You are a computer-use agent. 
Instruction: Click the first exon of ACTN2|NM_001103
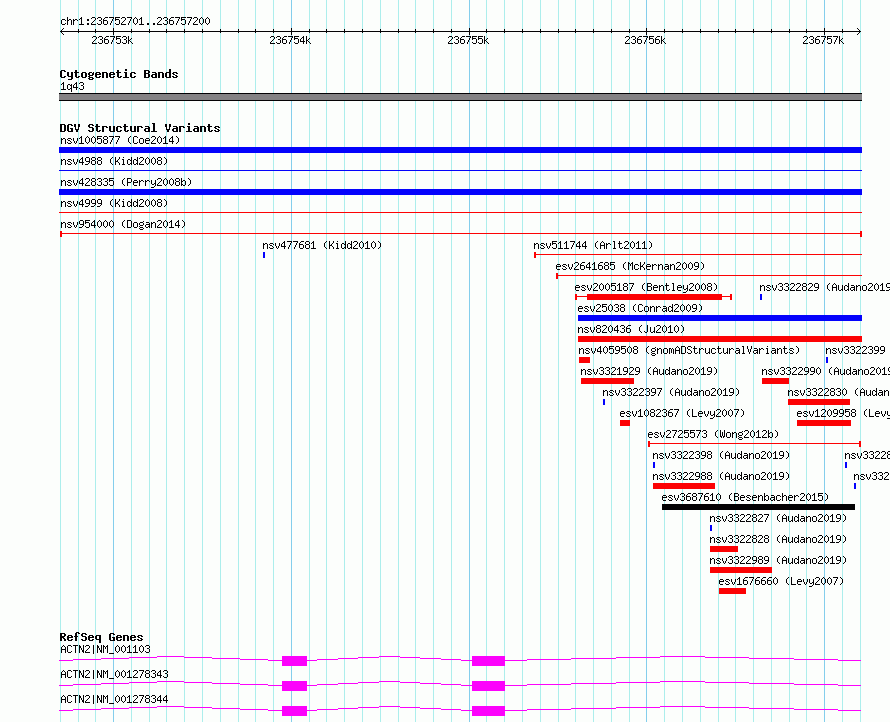pos(295,661)
